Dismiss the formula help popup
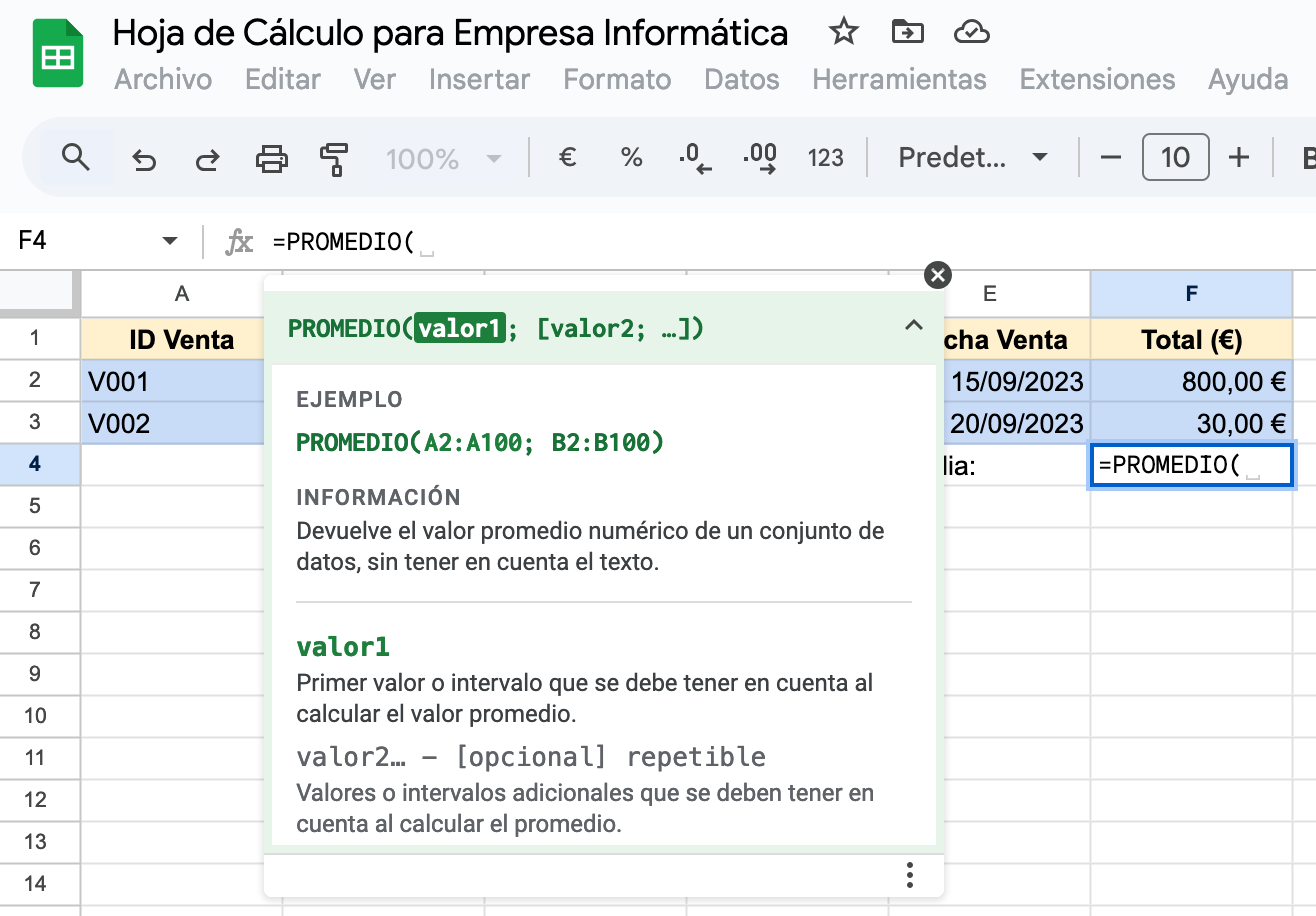 [x=937, y=274]
